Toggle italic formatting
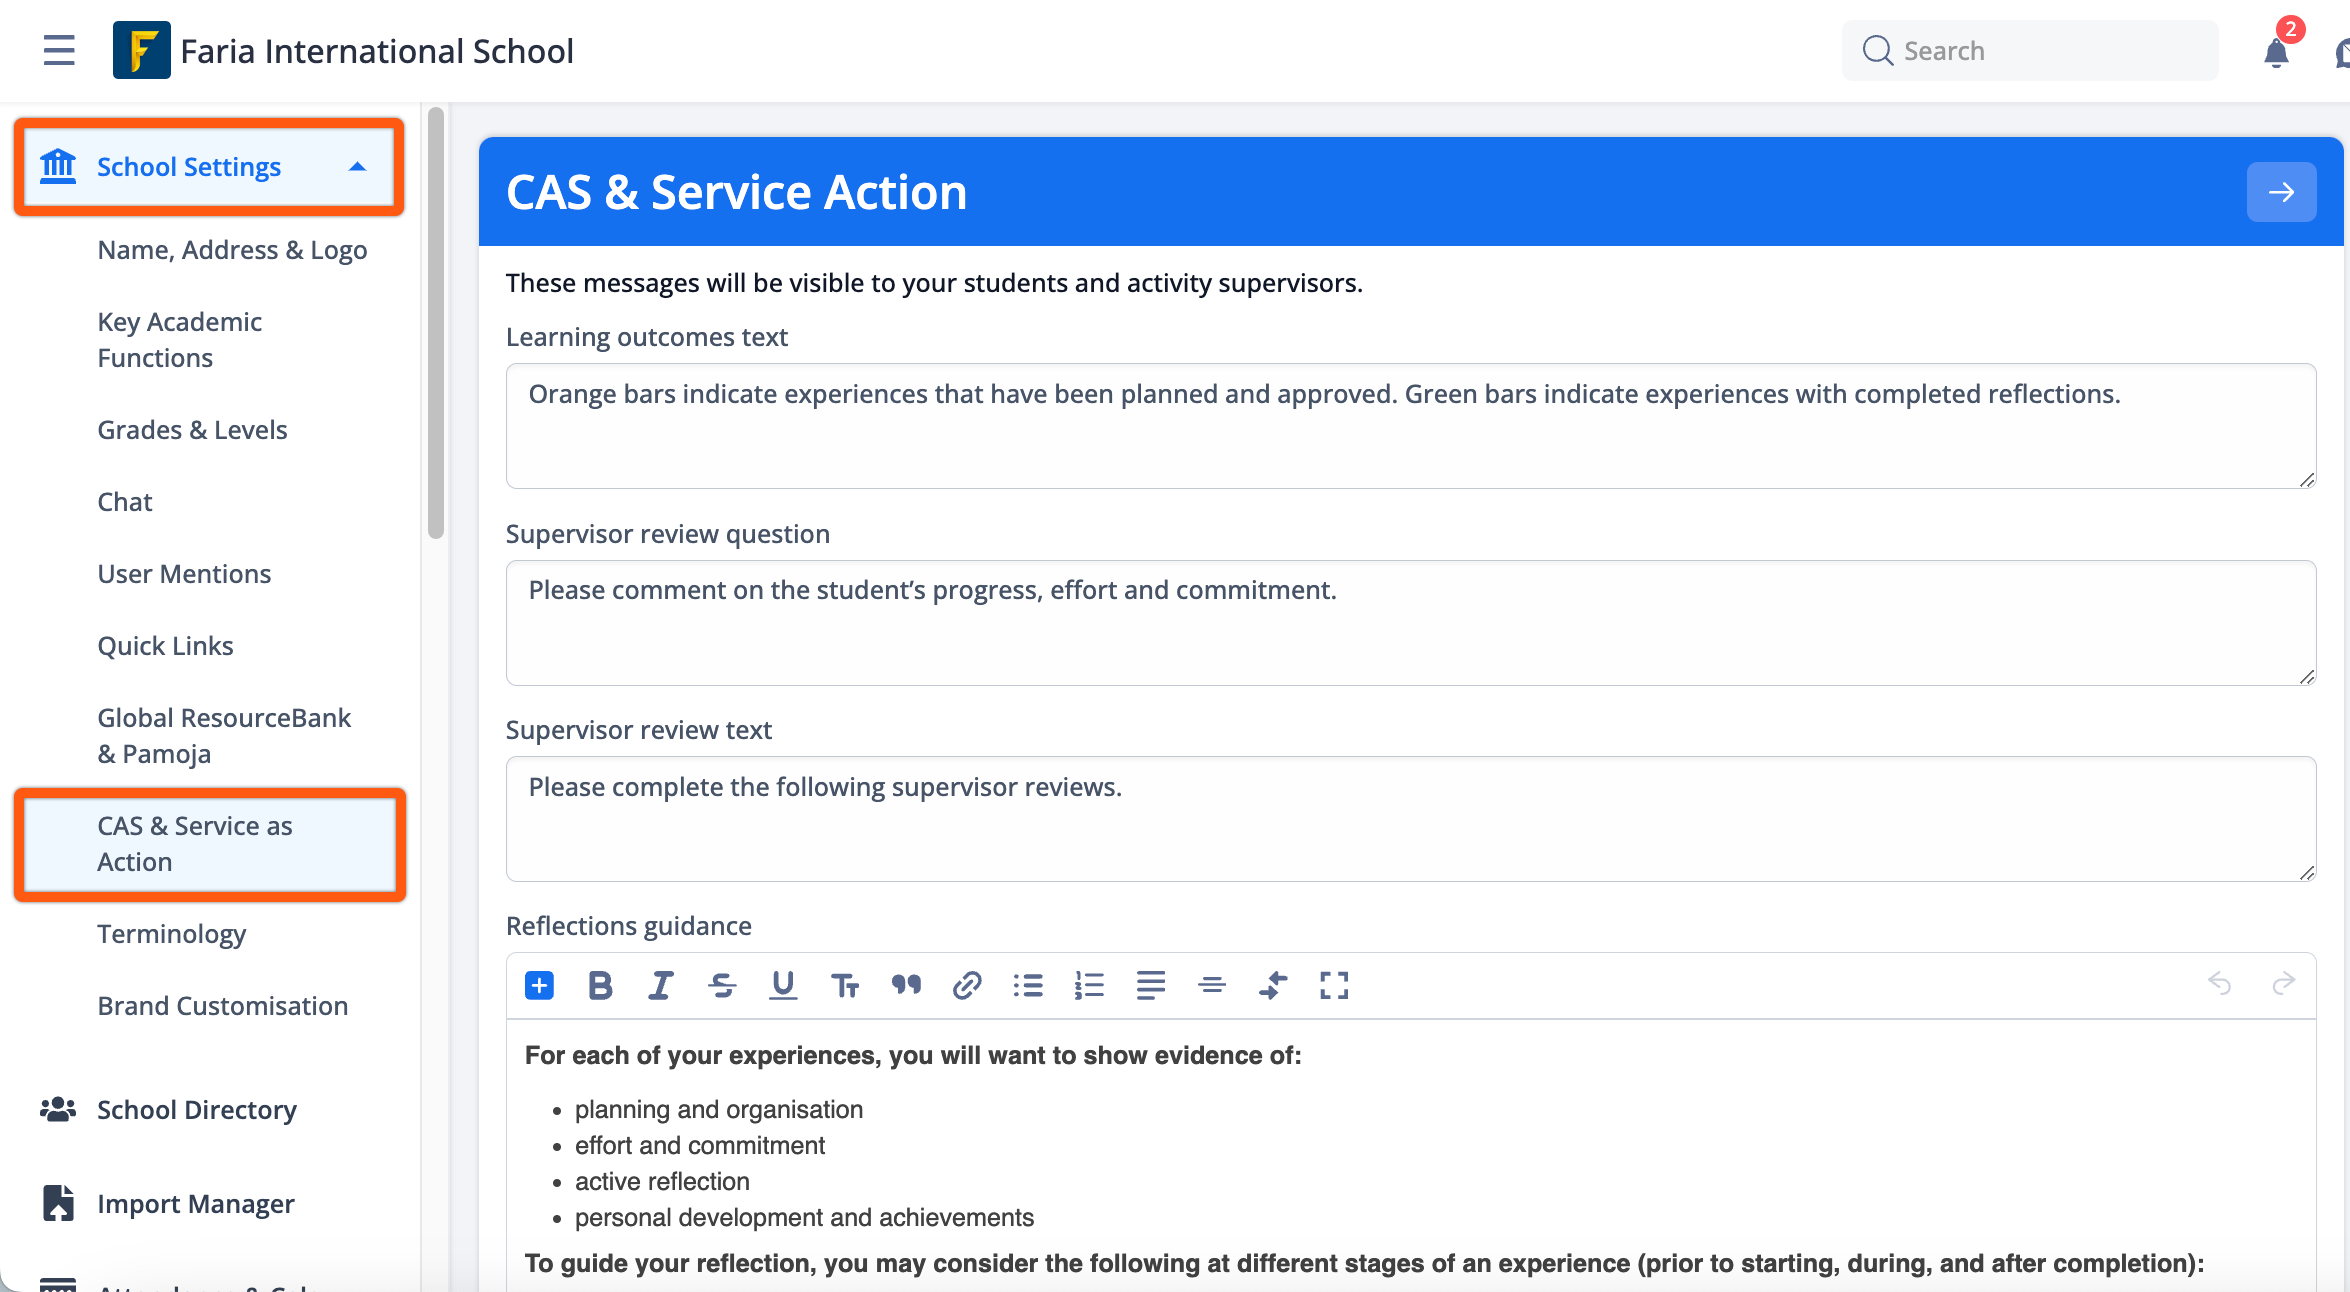2350x1292 pixels. click(661, 985)
